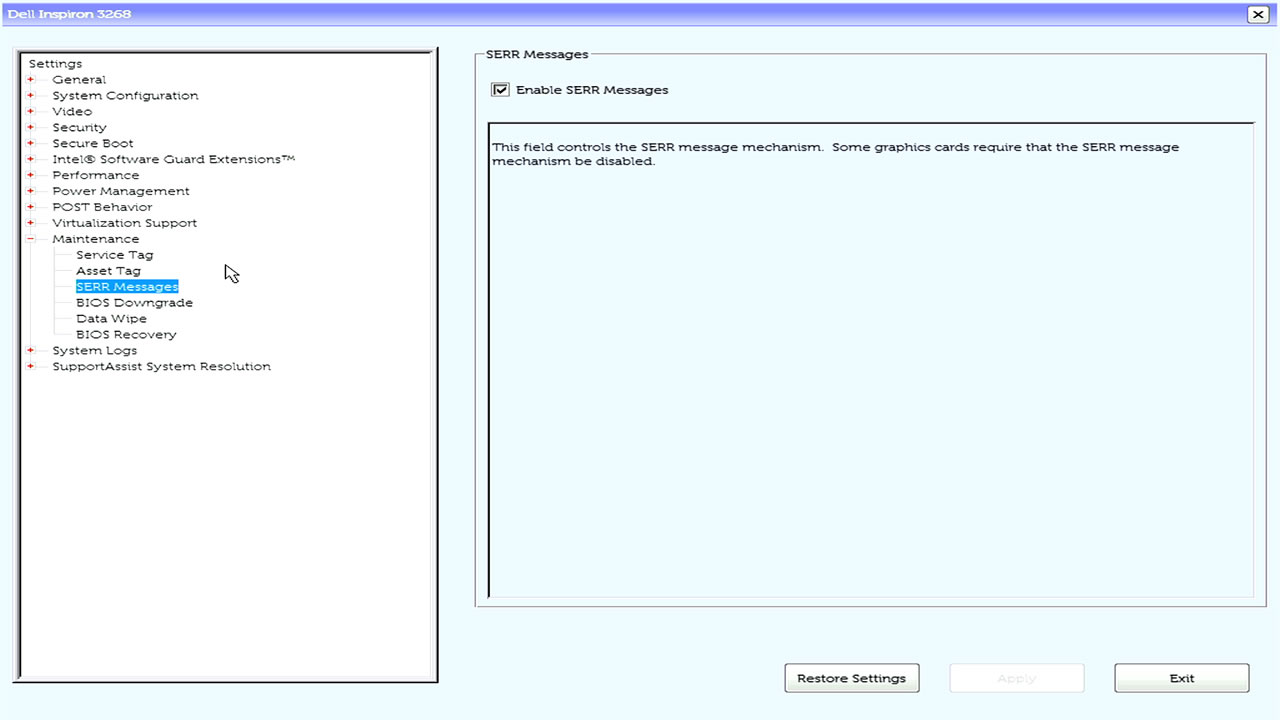
Task: Expand the General settings tree node
Action: pos(31,80)
